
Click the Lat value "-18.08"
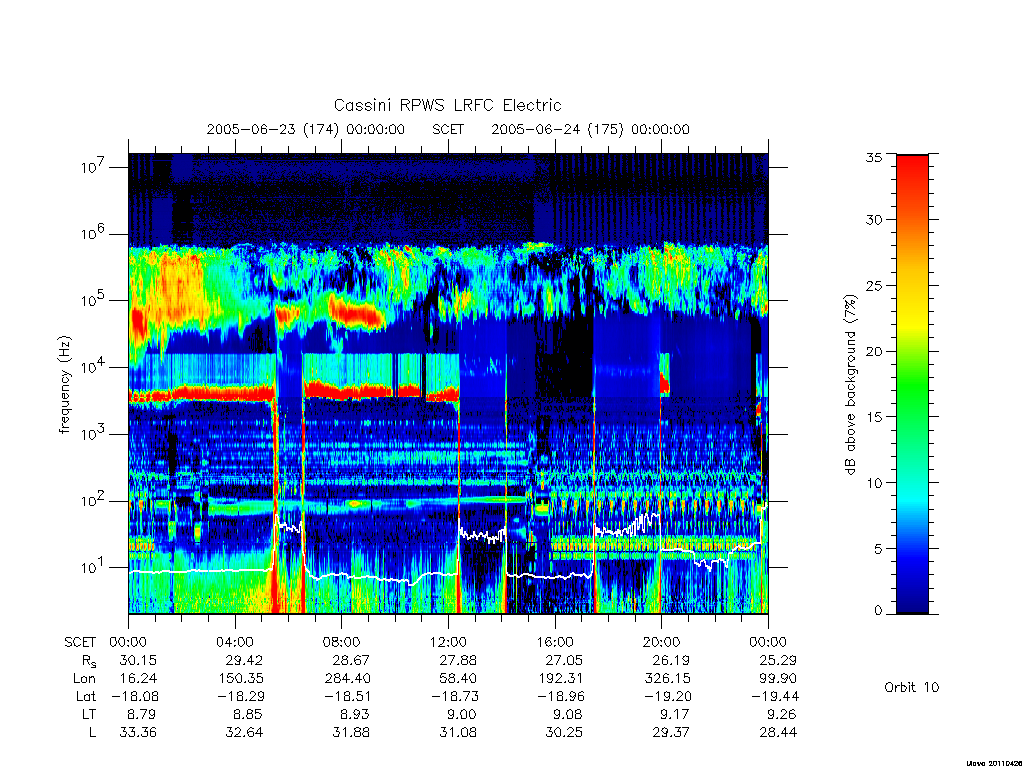point(135,696)
